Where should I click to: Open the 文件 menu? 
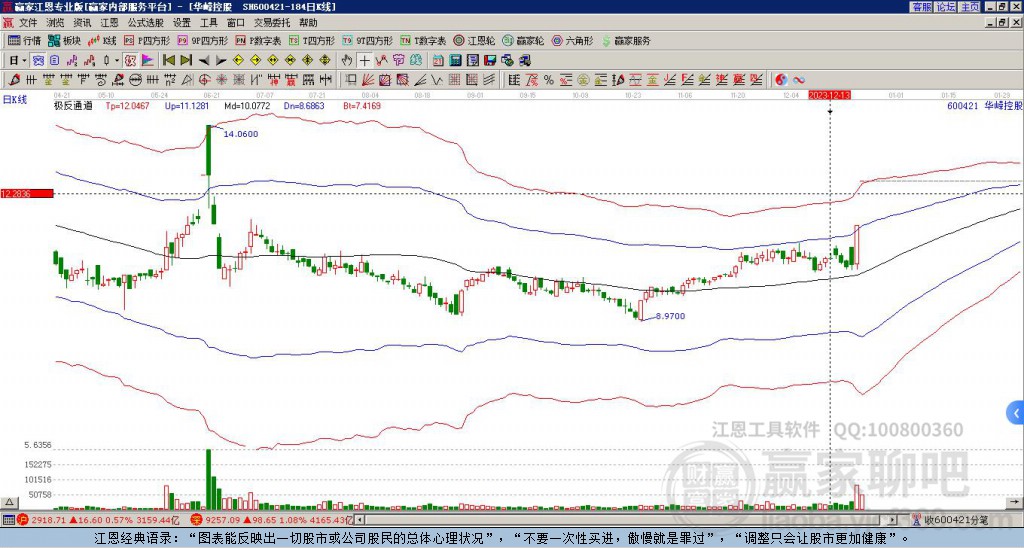pos(28,23)
